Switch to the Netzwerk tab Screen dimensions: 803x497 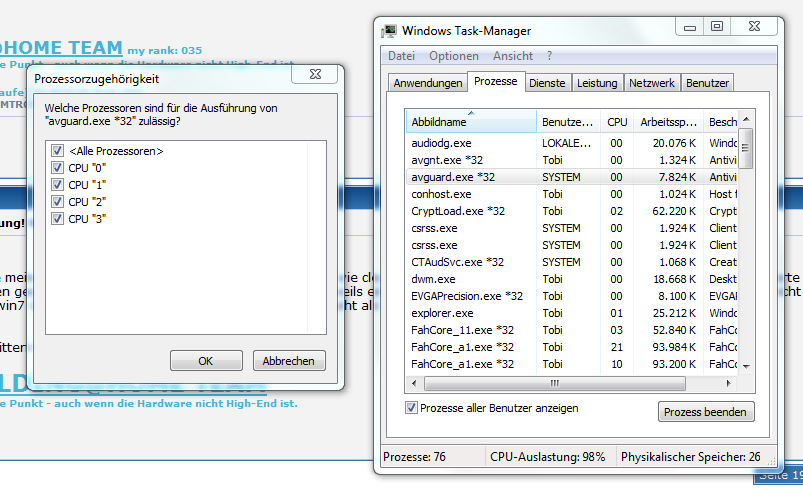[x=651, y=83]
